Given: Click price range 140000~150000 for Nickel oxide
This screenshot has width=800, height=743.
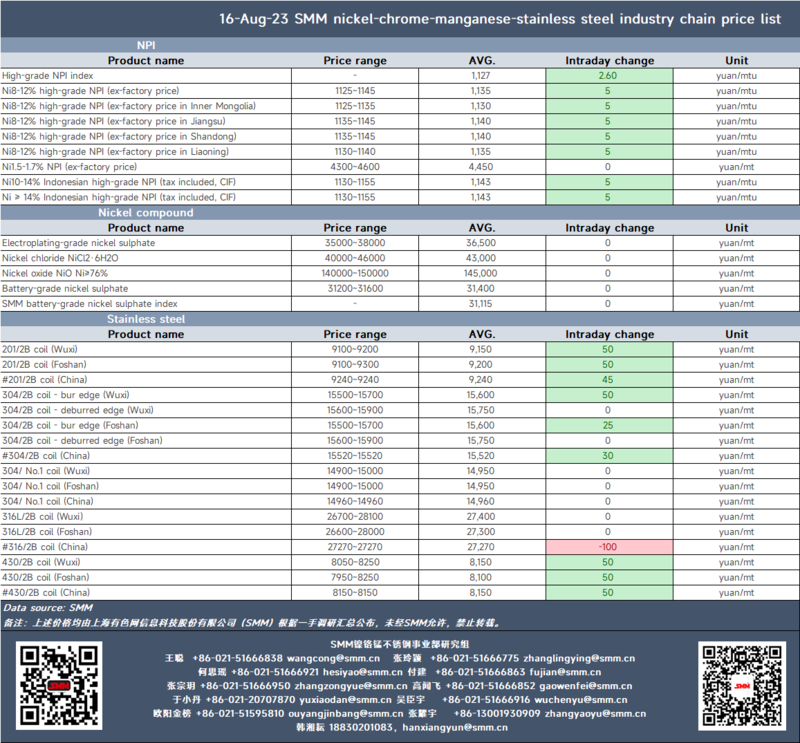Looking at the screenshot, I should coord(355,273).
